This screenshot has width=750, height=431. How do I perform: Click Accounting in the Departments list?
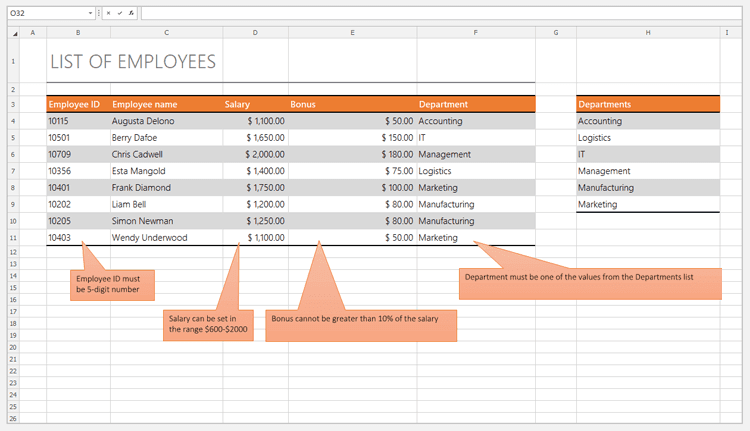coord(648,121)
